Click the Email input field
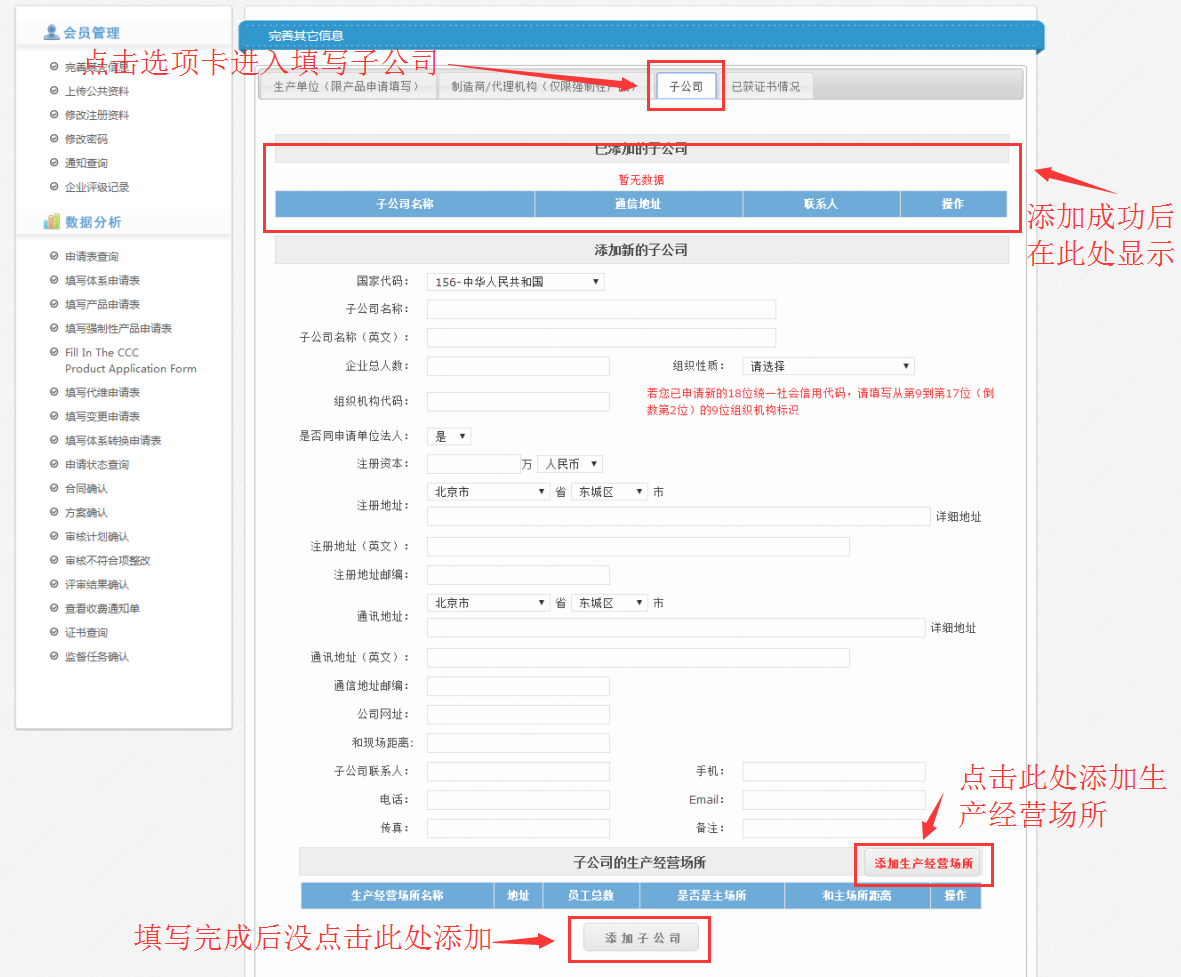Screen dimensions: 1181x977 [833, 800]
